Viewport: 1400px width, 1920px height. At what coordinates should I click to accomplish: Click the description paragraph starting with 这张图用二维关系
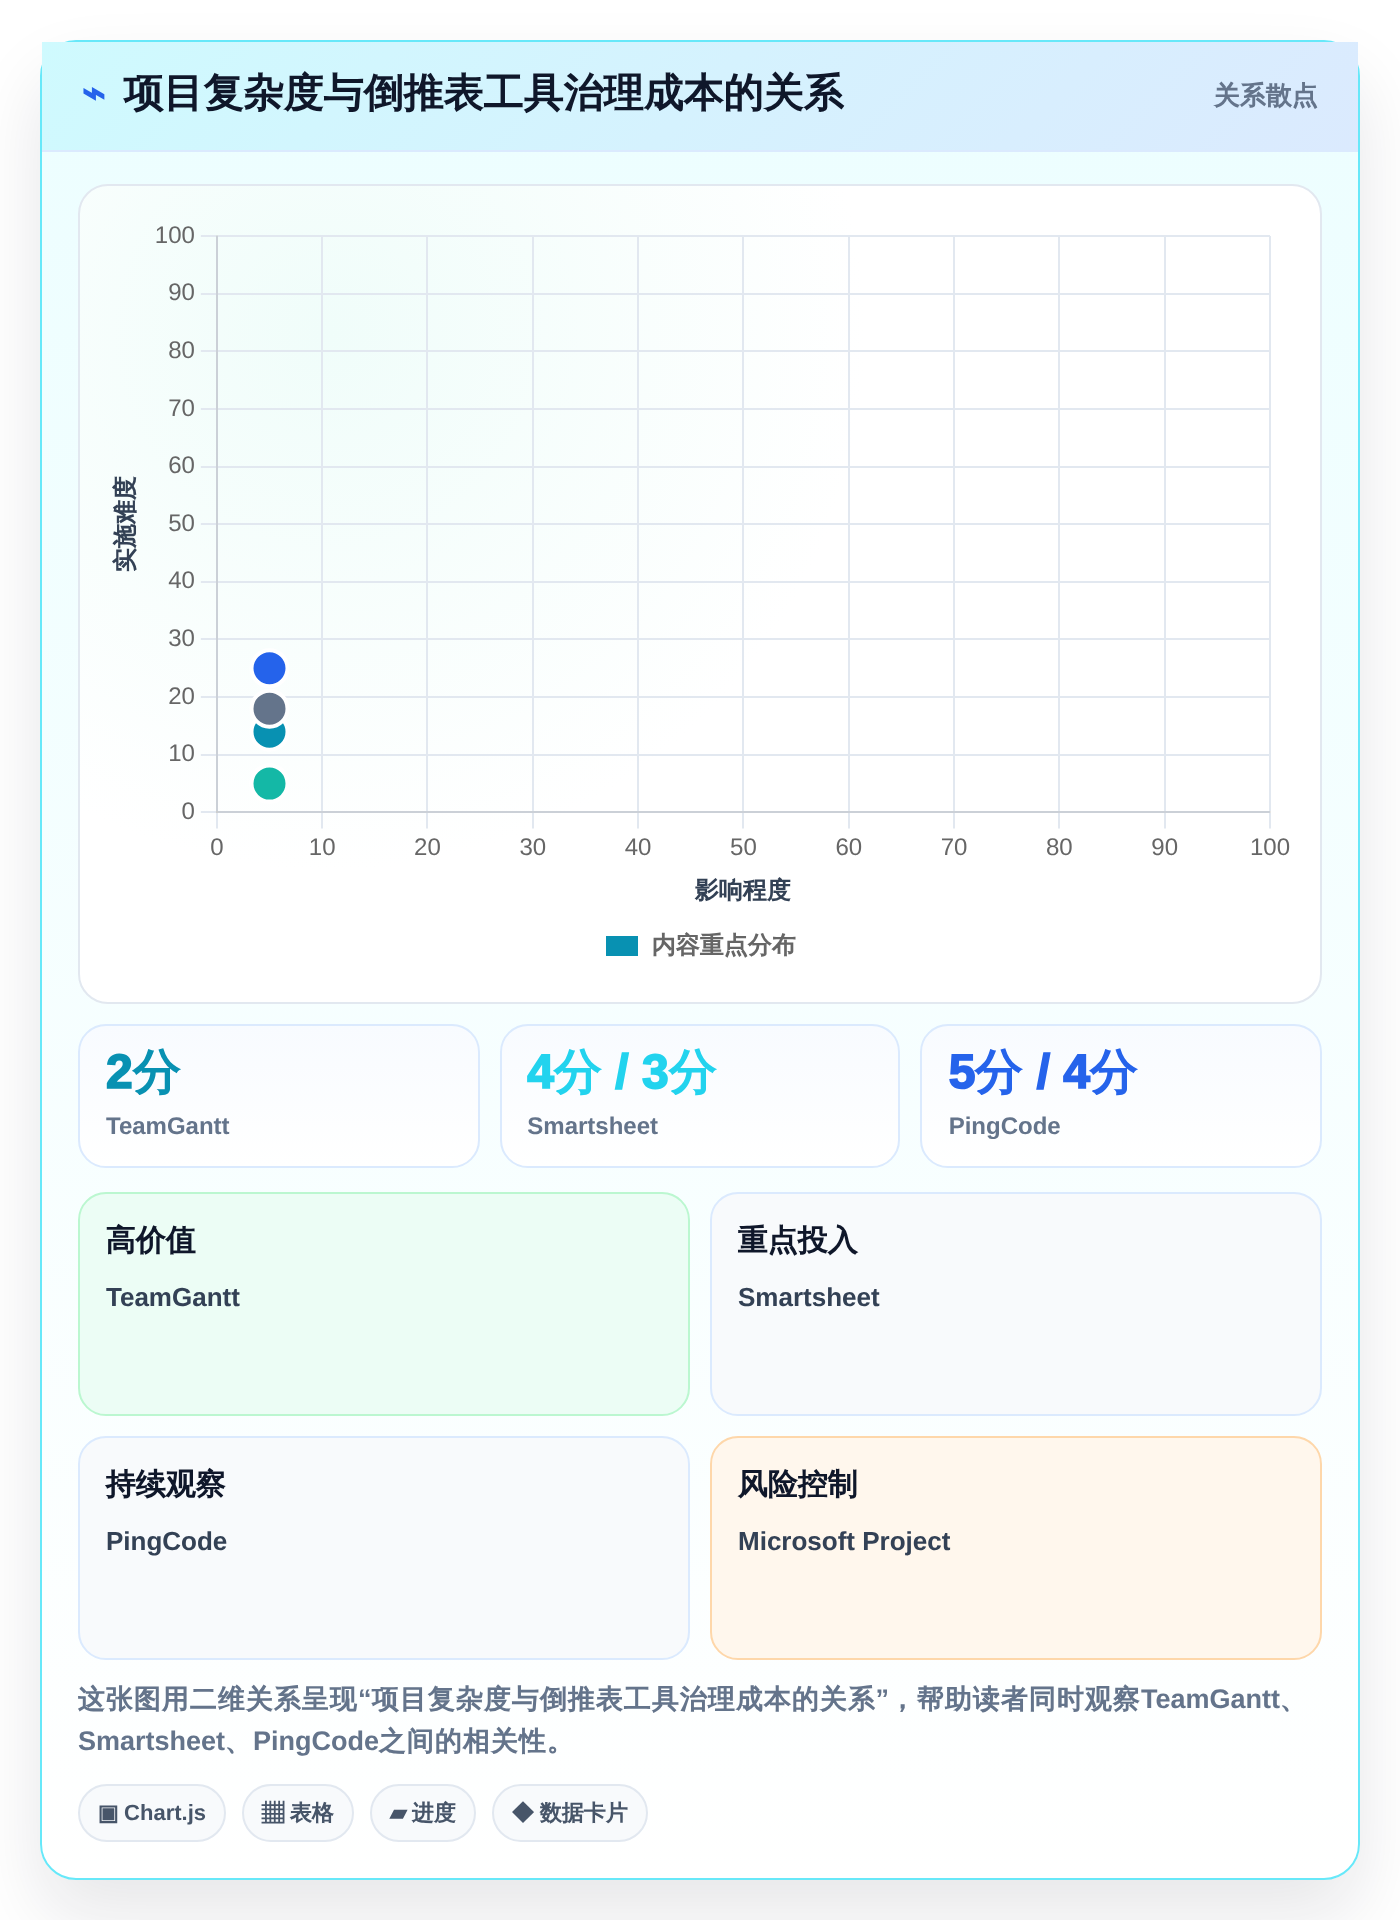pyautogui.click(x=692, y=1720)
